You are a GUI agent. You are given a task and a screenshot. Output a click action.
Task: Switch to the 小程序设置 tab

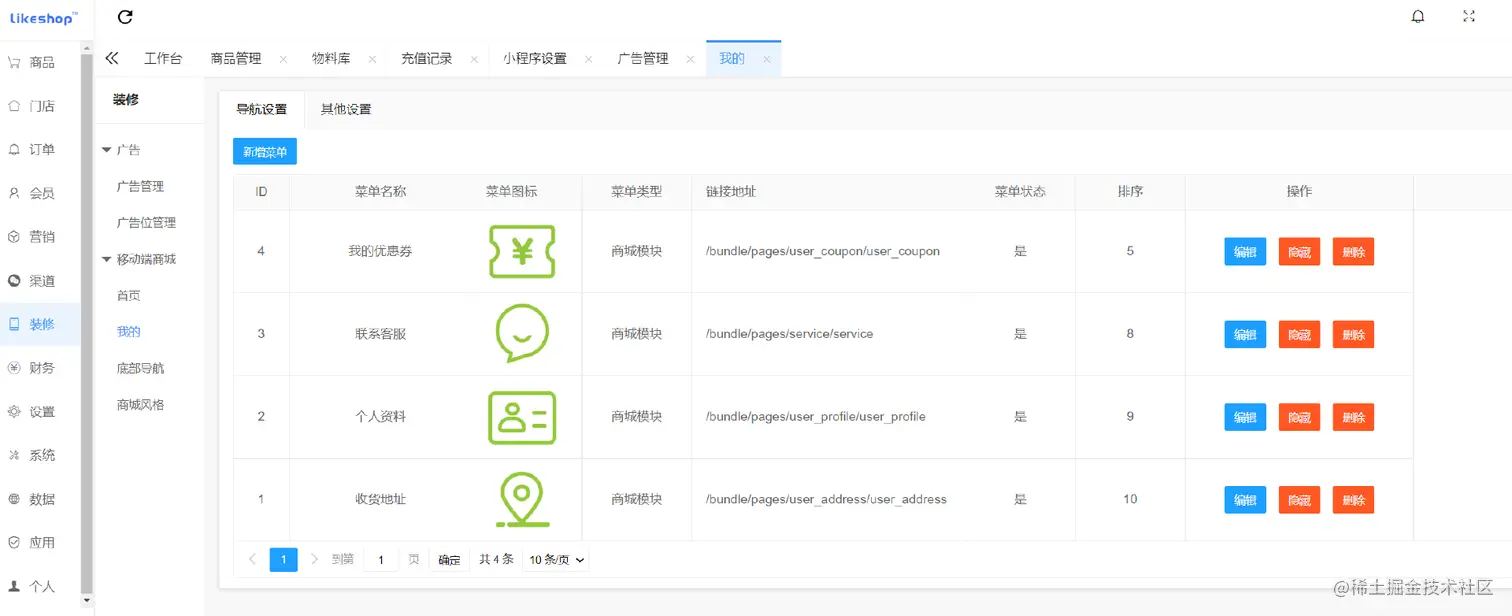[x=535, y=59]
